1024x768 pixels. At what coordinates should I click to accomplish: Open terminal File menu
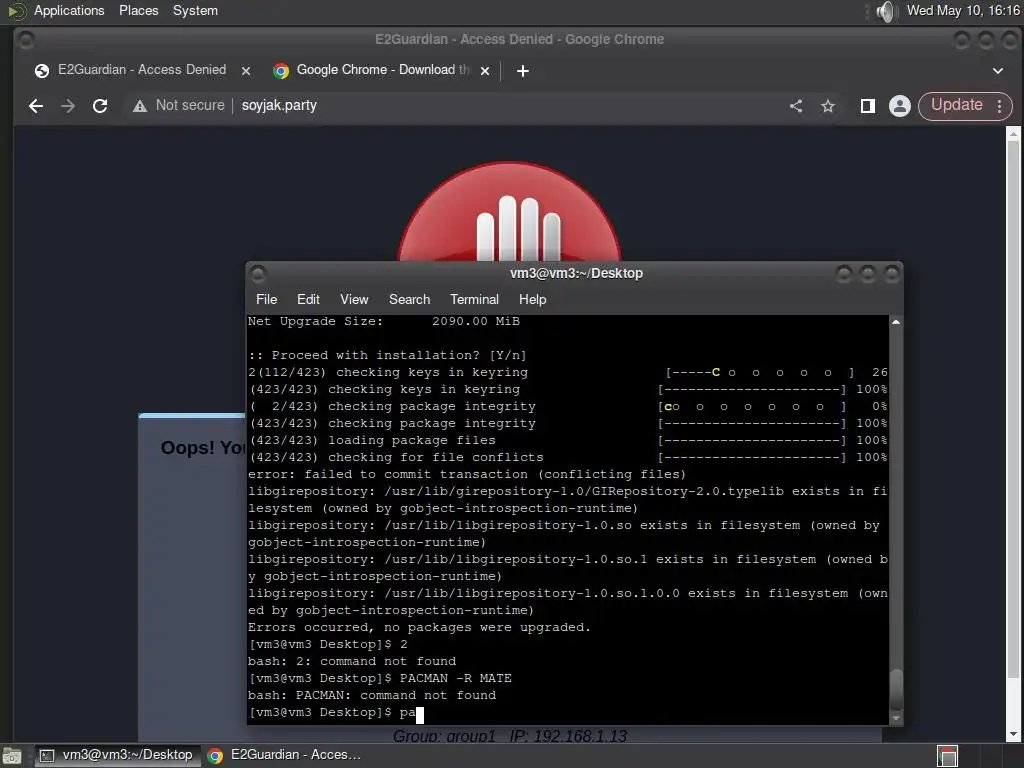[x=266, y=299]
